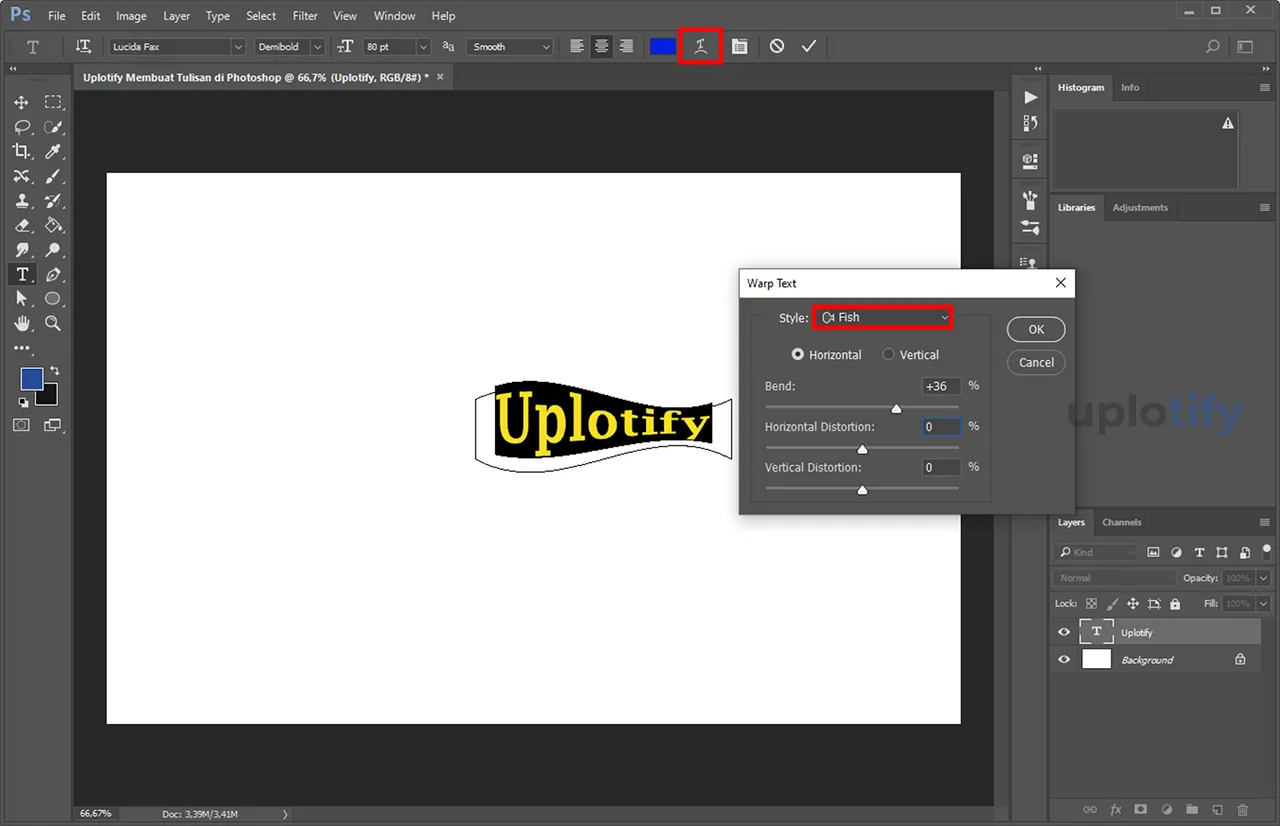The image size is (1280, 826).
Task: Open the Lucida Fax font family dropdown
Action: (x=177, y=47)
